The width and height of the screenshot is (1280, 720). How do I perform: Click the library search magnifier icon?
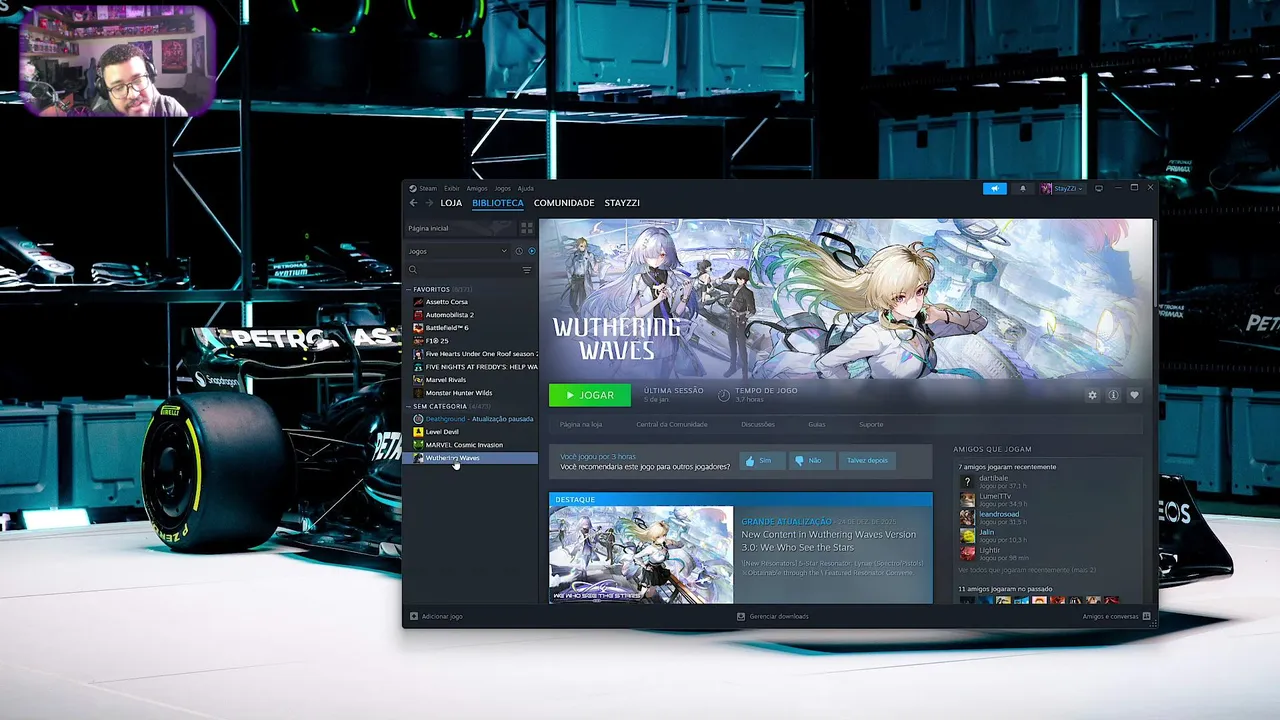pyautogui.click(x=413, y=270)
